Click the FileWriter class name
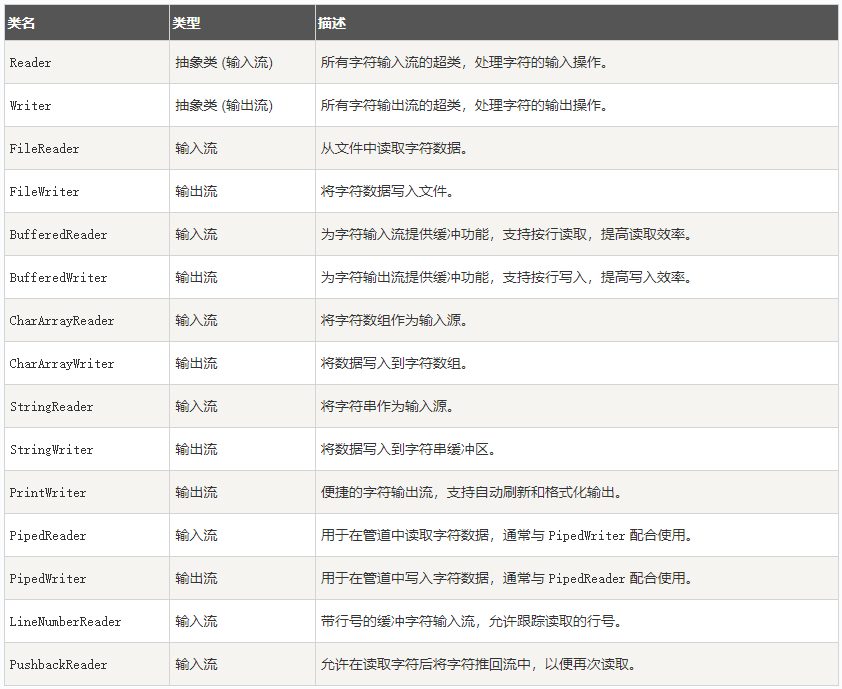Screen dimensions: 842x689 [x=44, y=192]
